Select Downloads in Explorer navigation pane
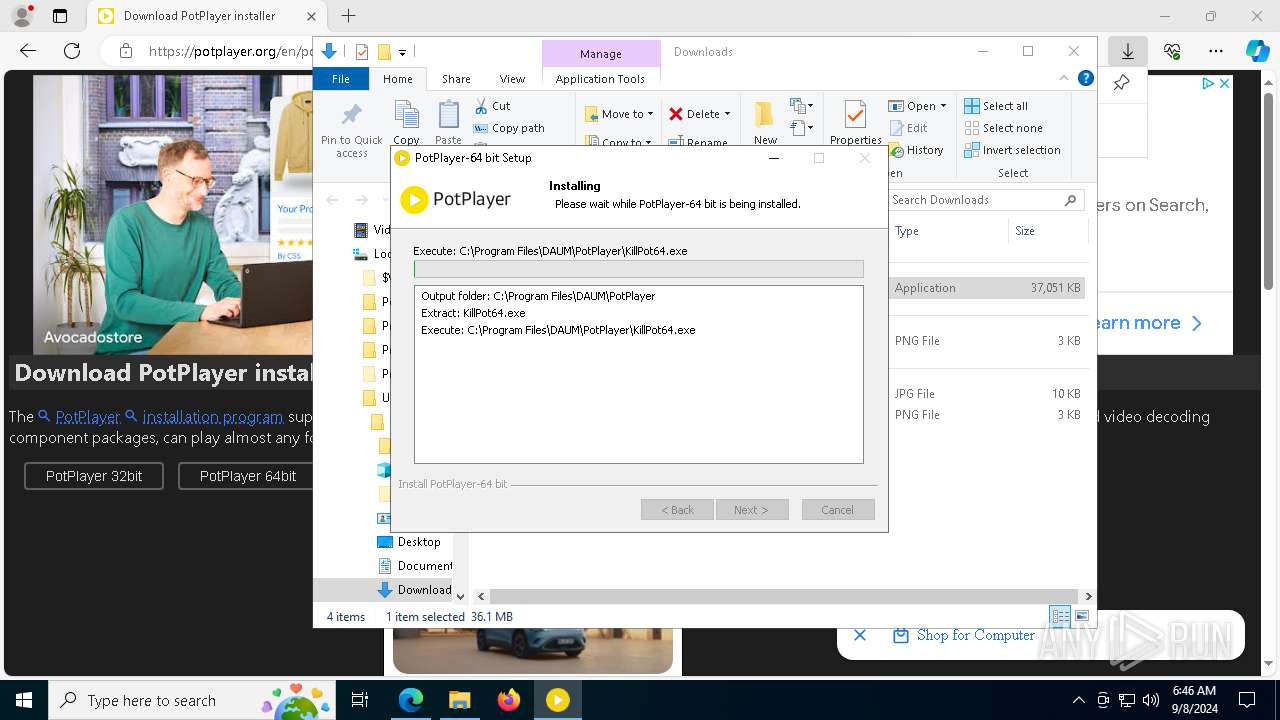The image size is (1280, 720). tap(414, 590)
